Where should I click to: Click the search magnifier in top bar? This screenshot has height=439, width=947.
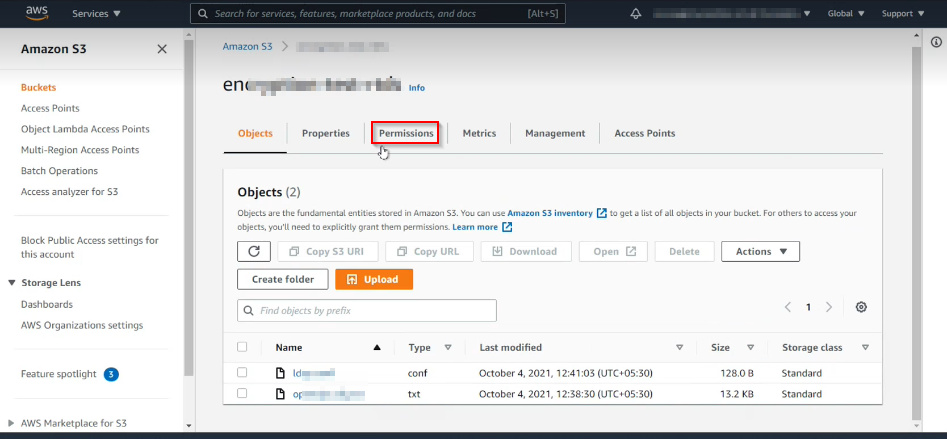203,13
